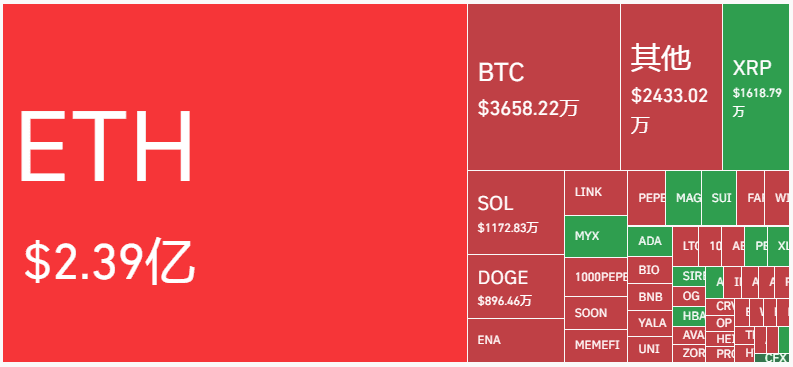Click the green SUI tile

point(719,198)
